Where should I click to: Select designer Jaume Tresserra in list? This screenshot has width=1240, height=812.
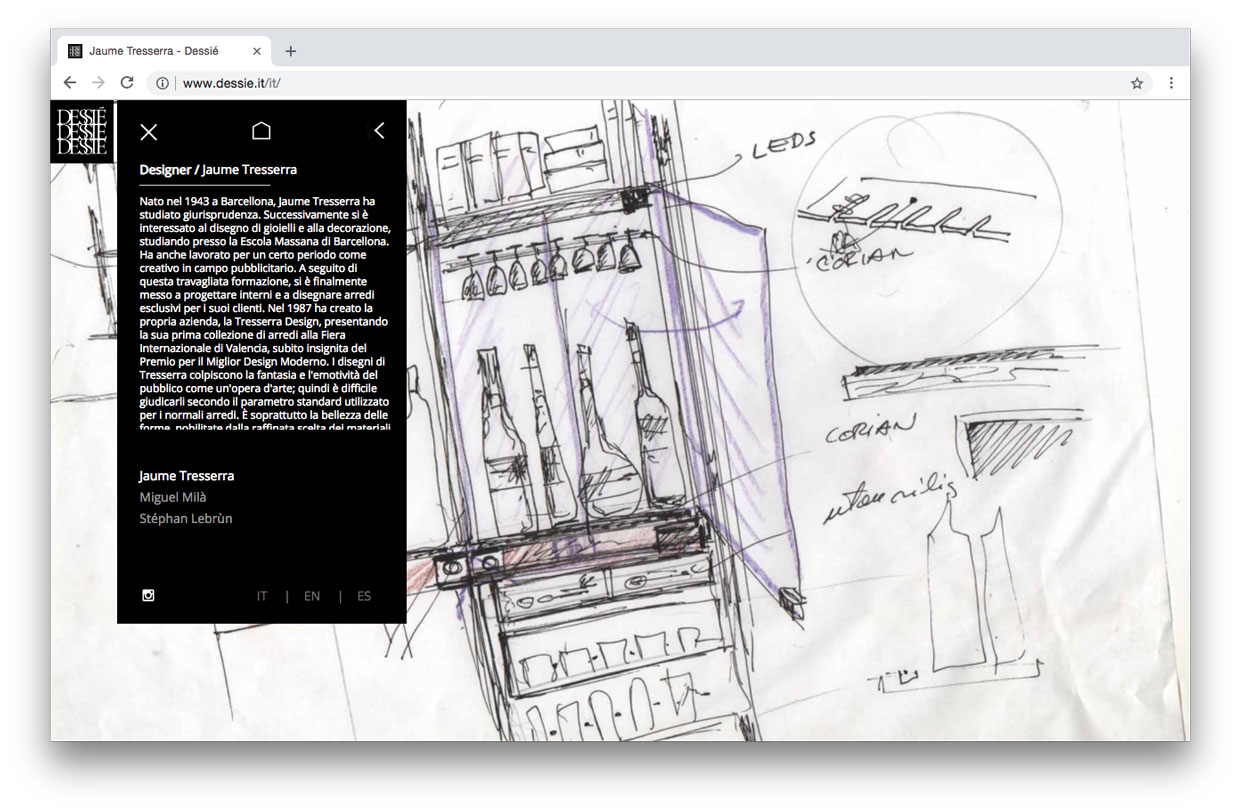[x=187, y=476]
